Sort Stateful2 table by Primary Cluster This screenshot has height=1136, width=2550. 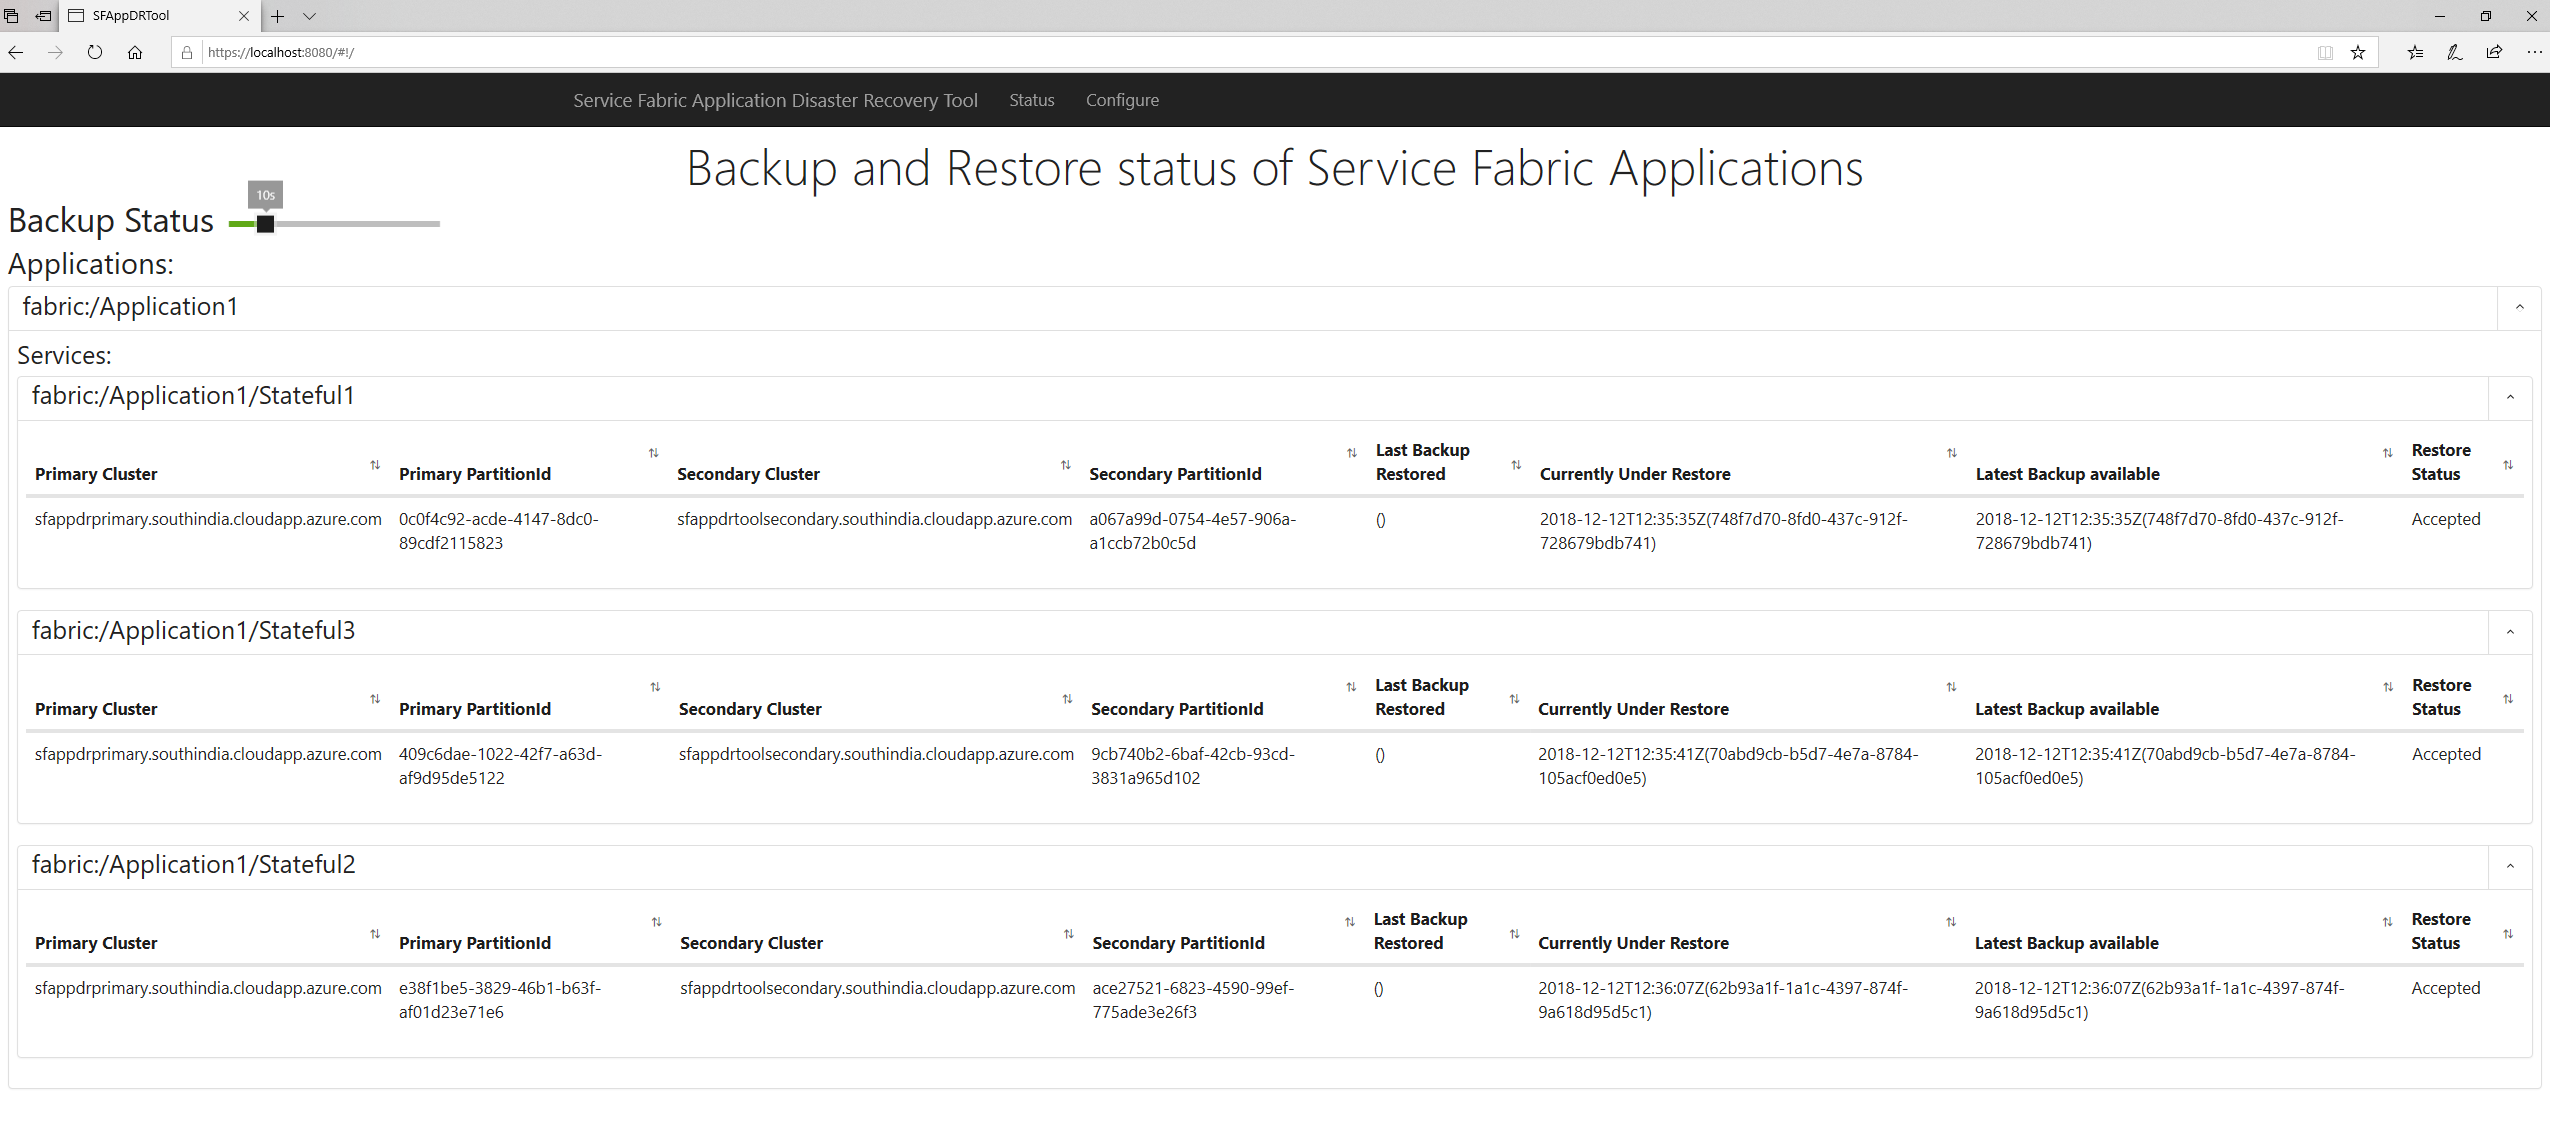(375, 934)
